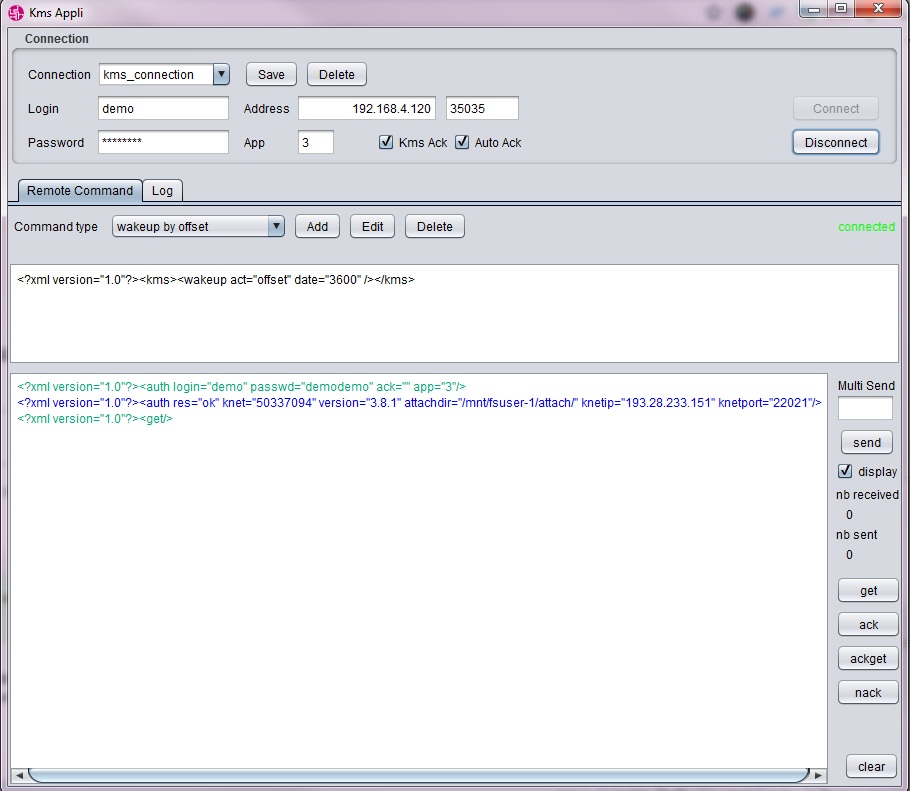910x791 pixels.
Task: Switch to the Log tab
Action: (162, 191)
